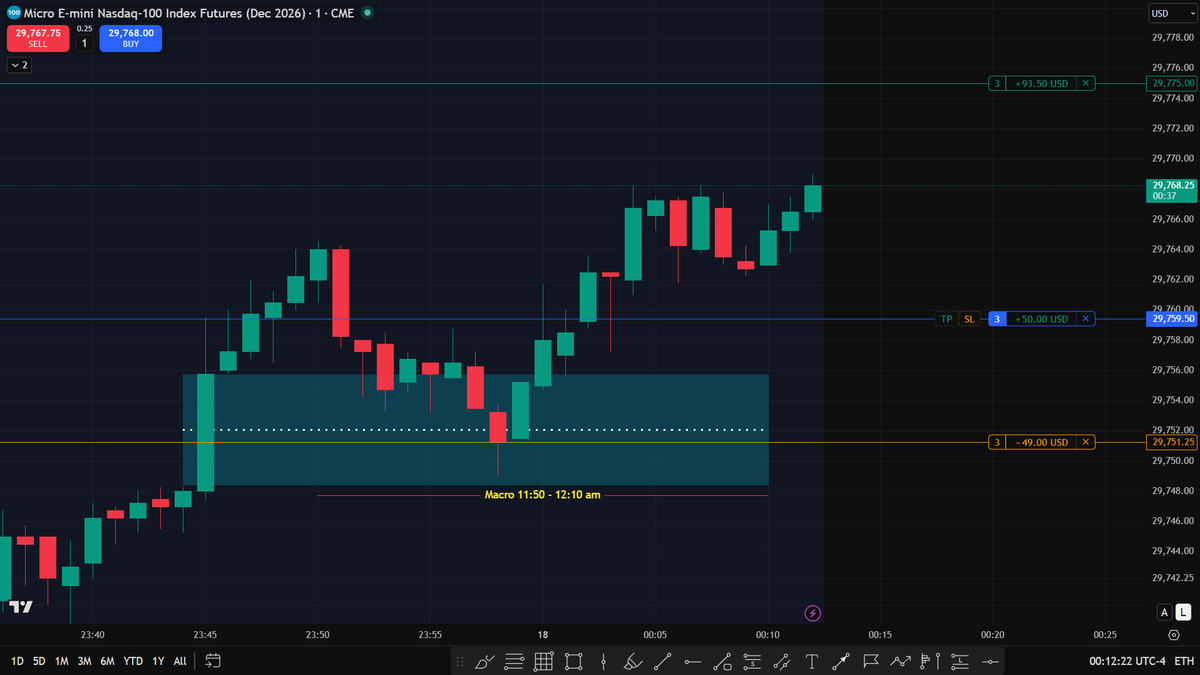
Task: Select the Horizontal line tool
Action: (990, 661)
